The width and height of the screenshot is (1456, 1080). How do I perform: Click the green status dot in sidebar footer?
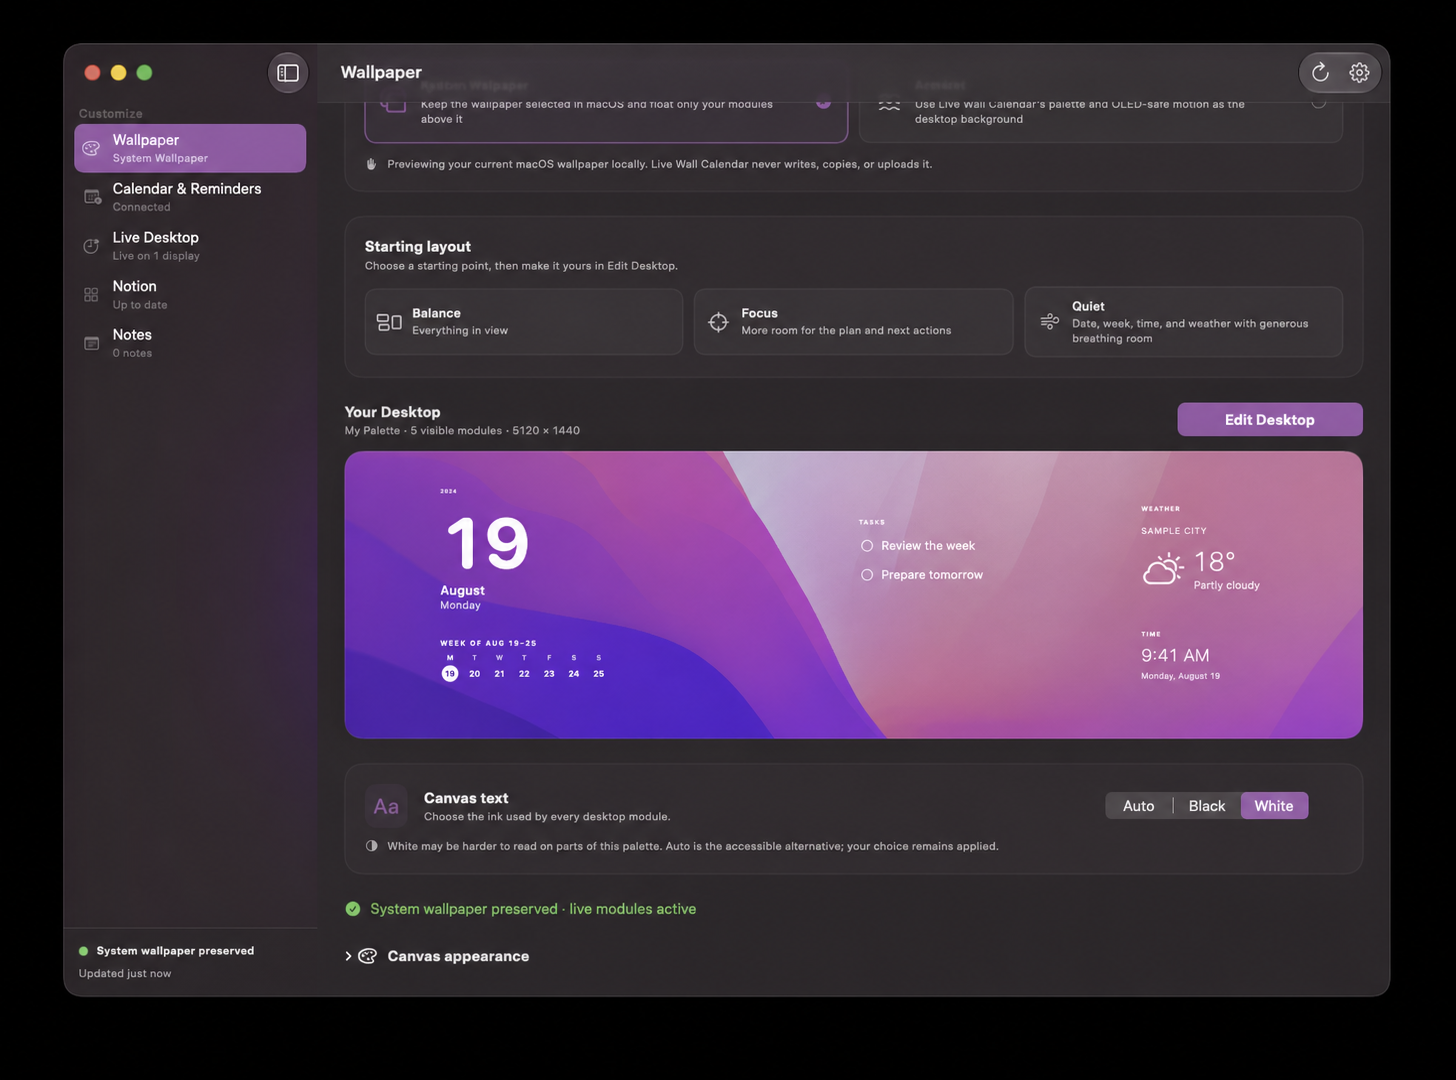point(84,951)
